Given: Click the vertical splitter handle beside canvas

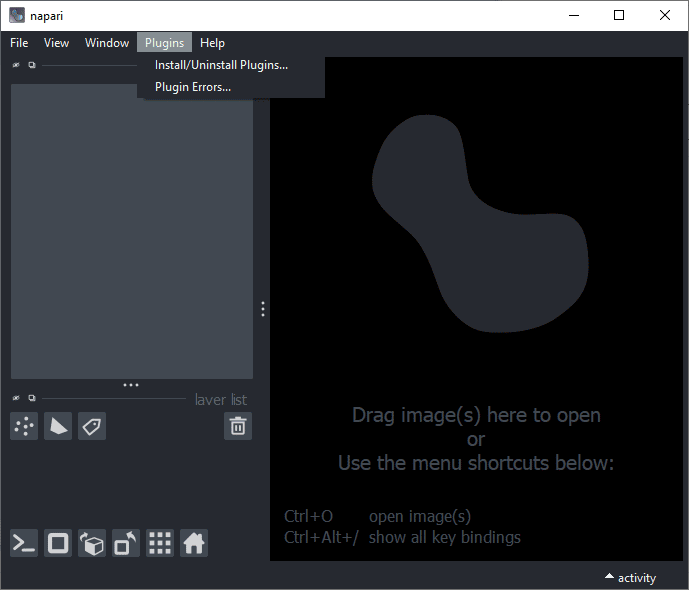Looking at the screenshot, I should click(x=262, y=309).
